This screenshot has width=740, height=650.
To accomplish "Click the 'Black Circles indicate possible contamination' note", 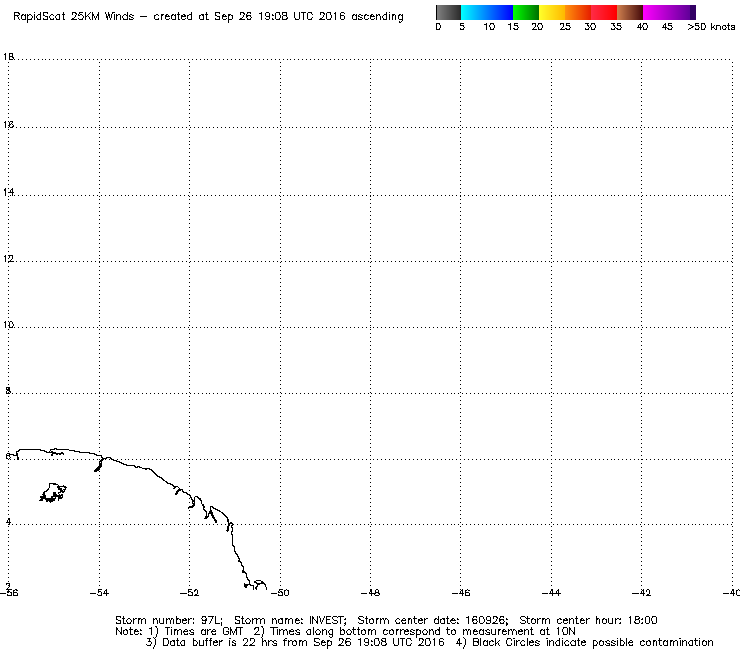I will point(593,642).
